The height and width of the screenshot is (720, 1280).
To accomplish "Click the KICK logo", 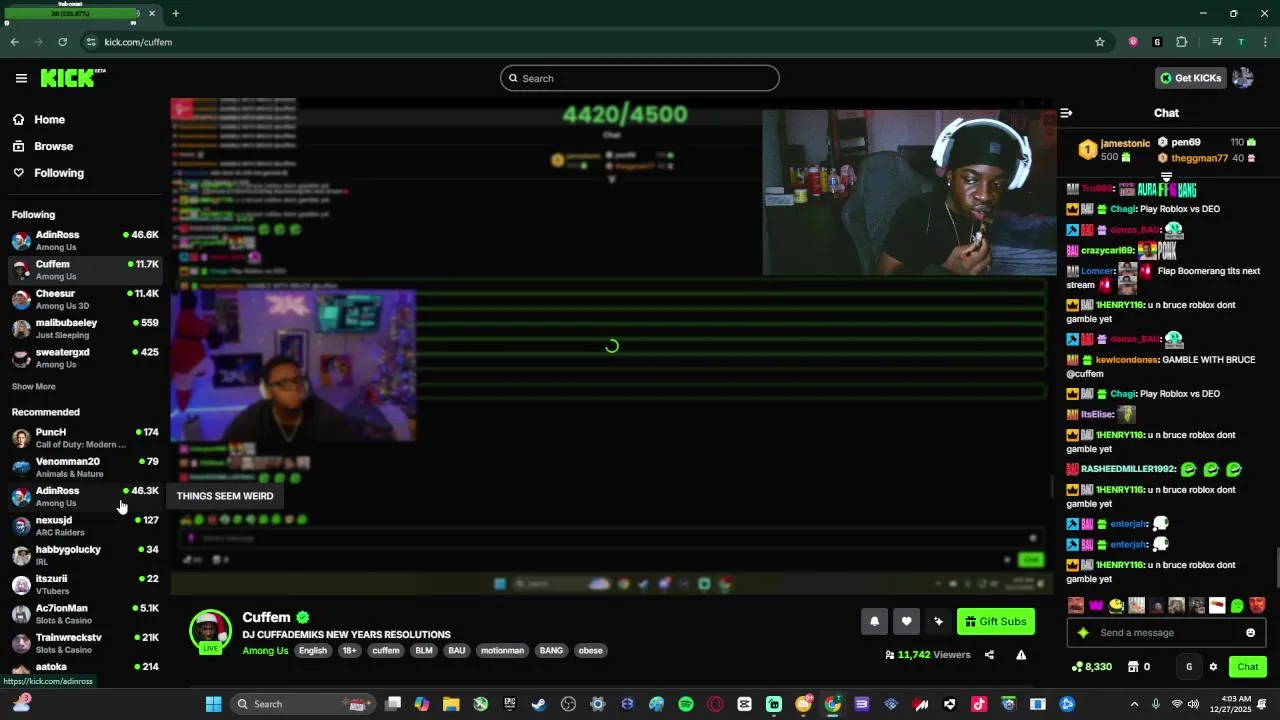I will click(x=73, y=78).
